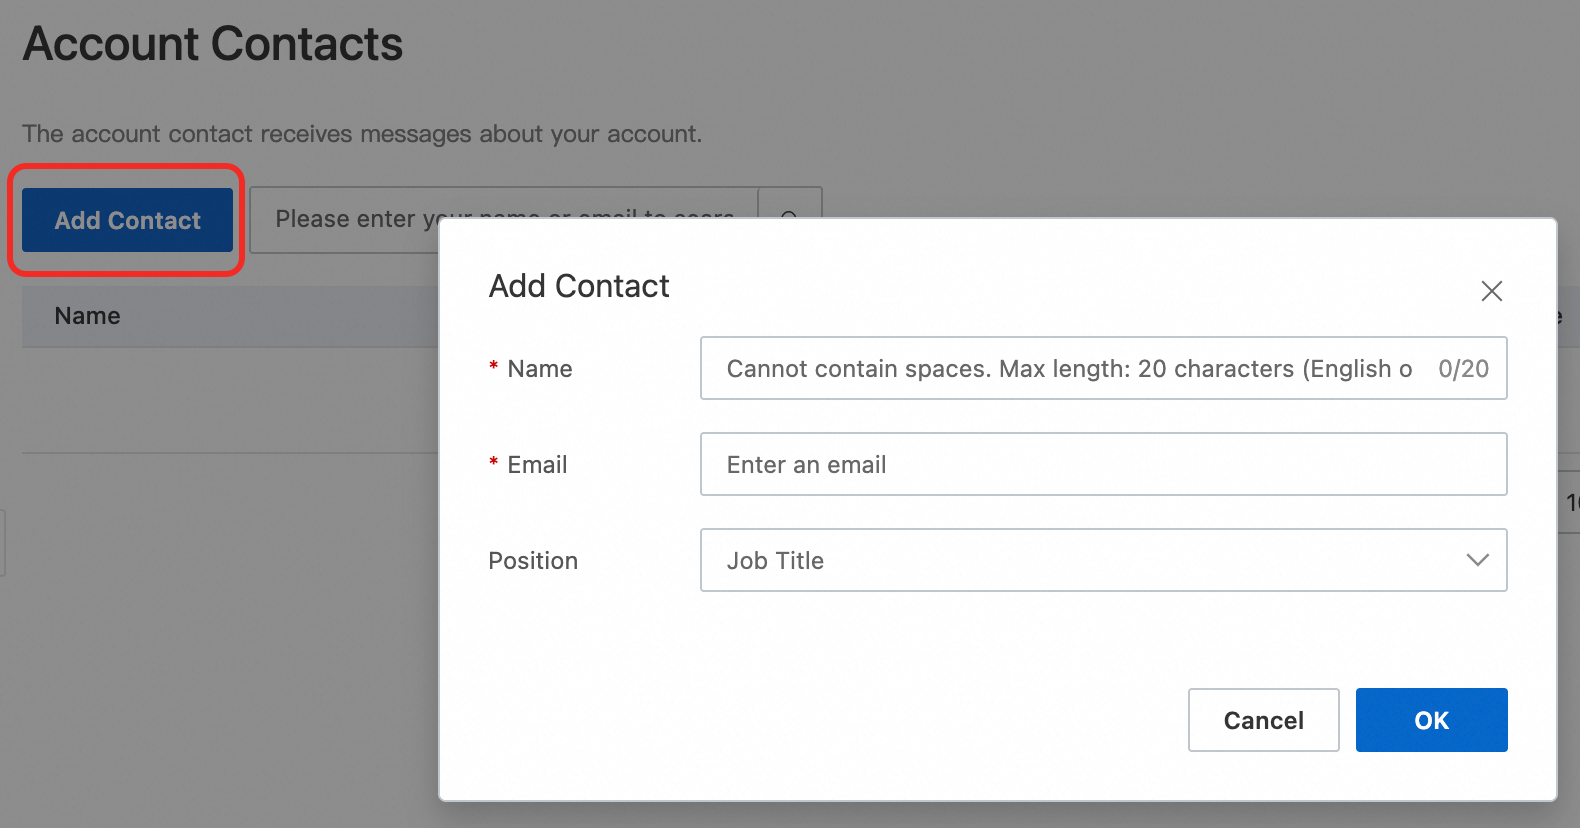The image size is (1580, 828).
Task: Click the Position dropdown chevron arrow
Action: point(1477,560)
